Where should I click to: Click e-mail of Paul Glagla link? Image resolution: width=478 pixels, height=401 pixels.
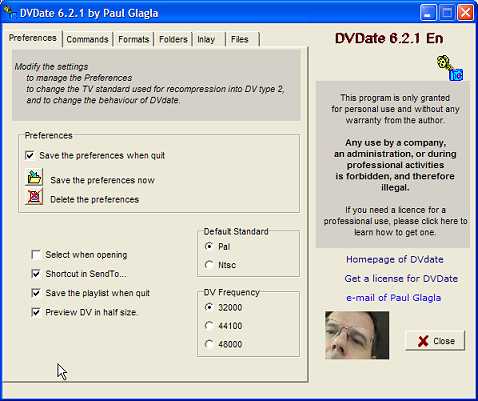click(394, 298)
